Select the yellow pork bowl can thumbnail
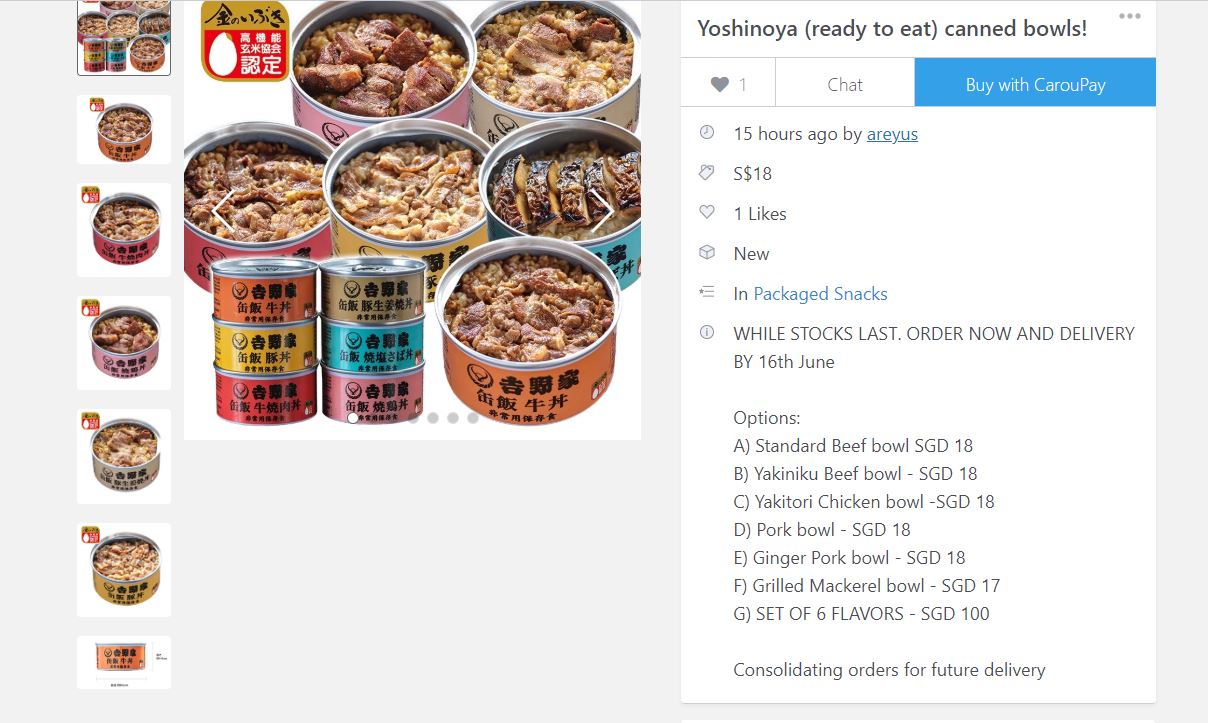Viewport: 1208px width, 723px height. click(124, 570)
